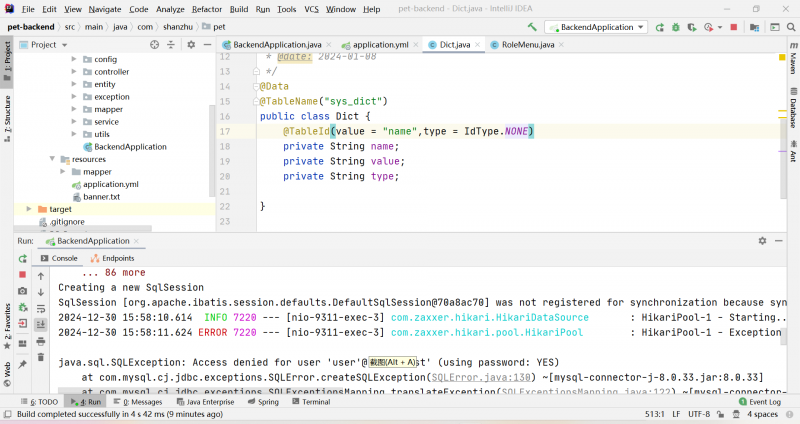Open Search Everywhere magnifier
This screenshot has width=800, height=424.
pyautogui.click(x=791, y=27)
